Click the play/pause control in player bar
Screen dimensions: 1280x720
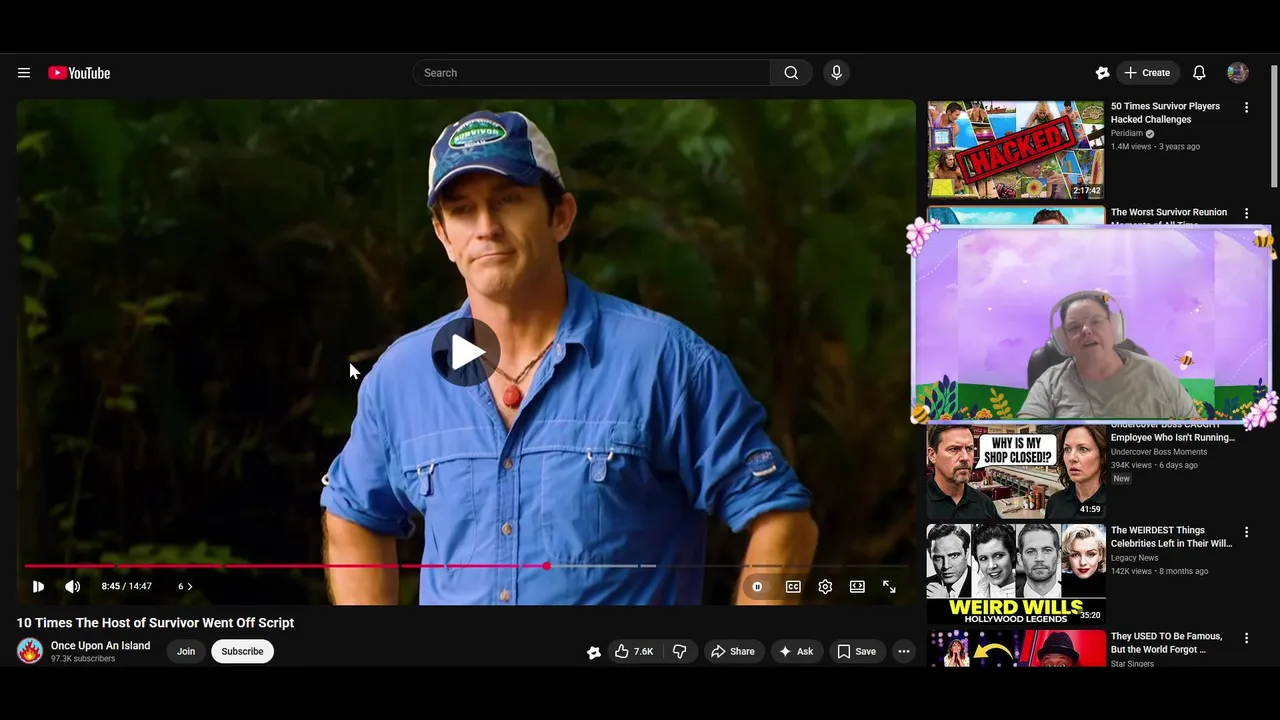pos(38,587)
